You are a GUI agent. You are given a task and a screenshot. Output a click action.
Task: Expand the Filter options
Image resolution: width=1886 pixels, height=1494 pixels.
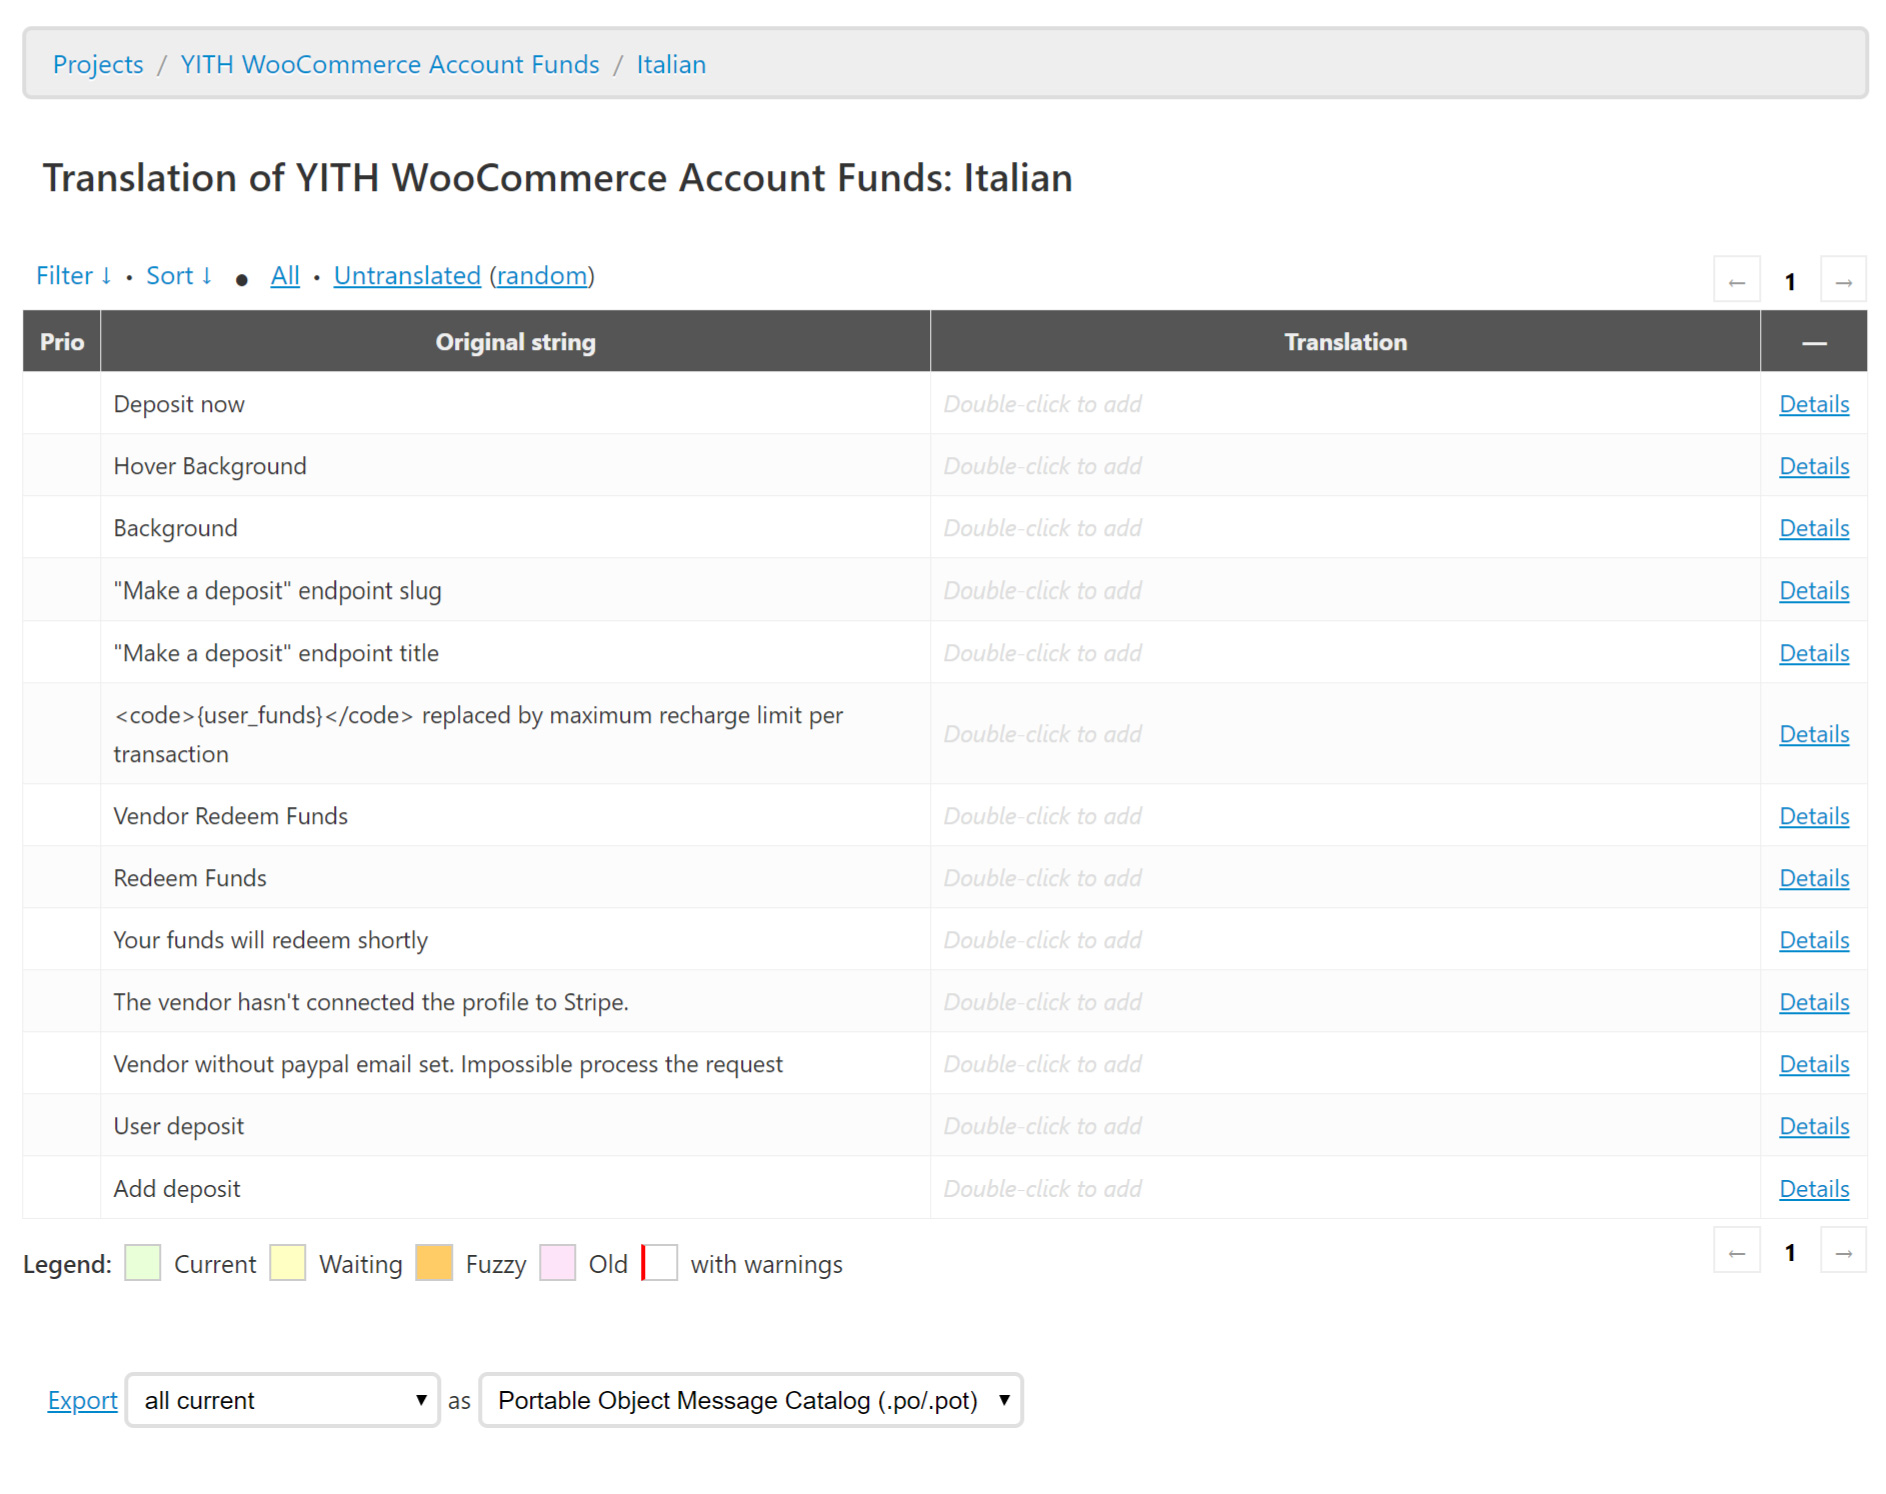tap(74, 275)
